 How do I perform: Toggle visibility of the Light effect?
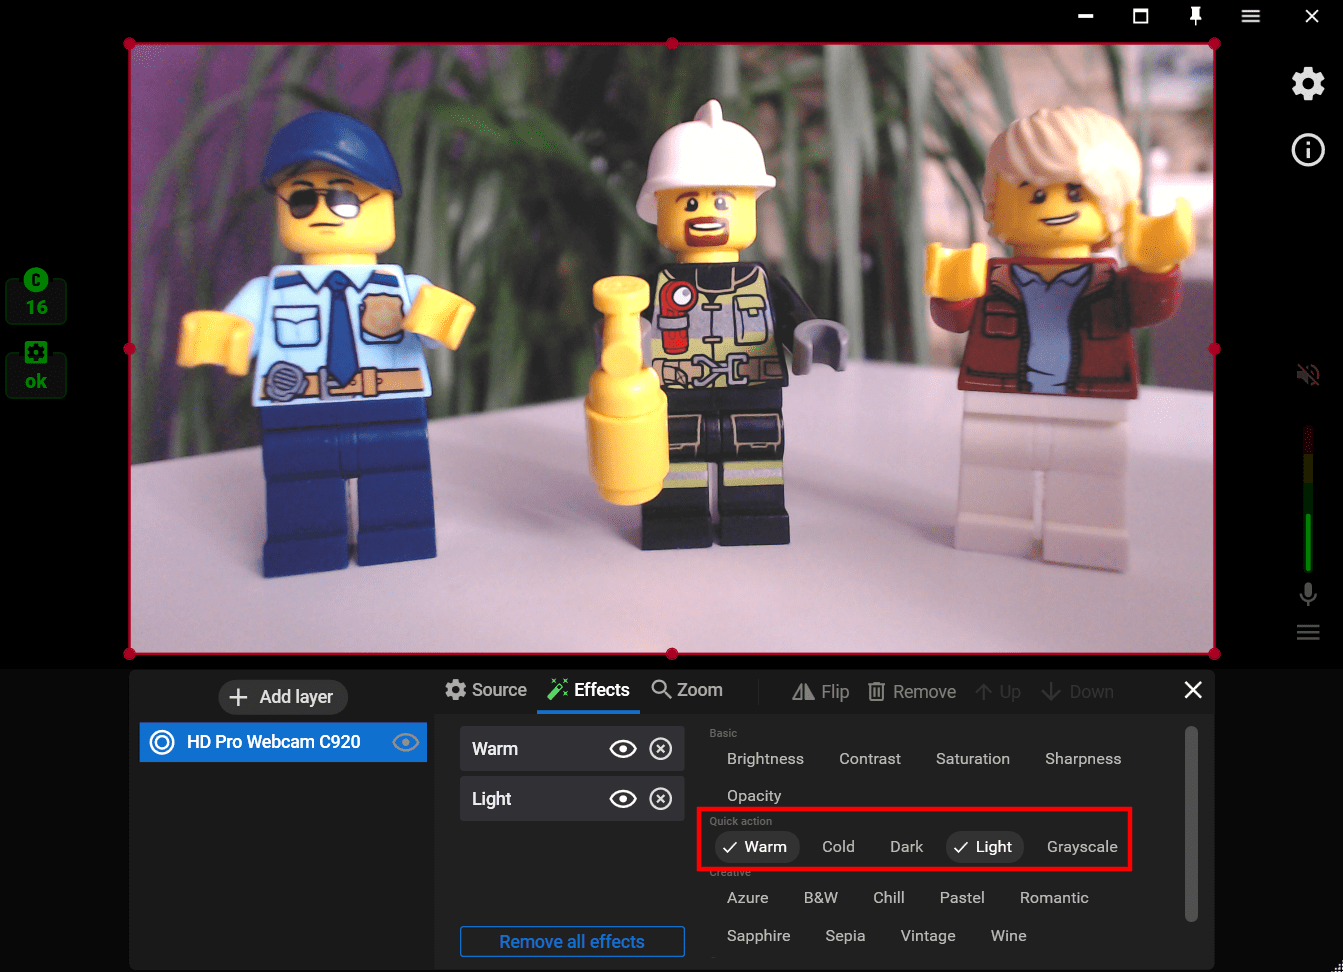tap(623, 799)
